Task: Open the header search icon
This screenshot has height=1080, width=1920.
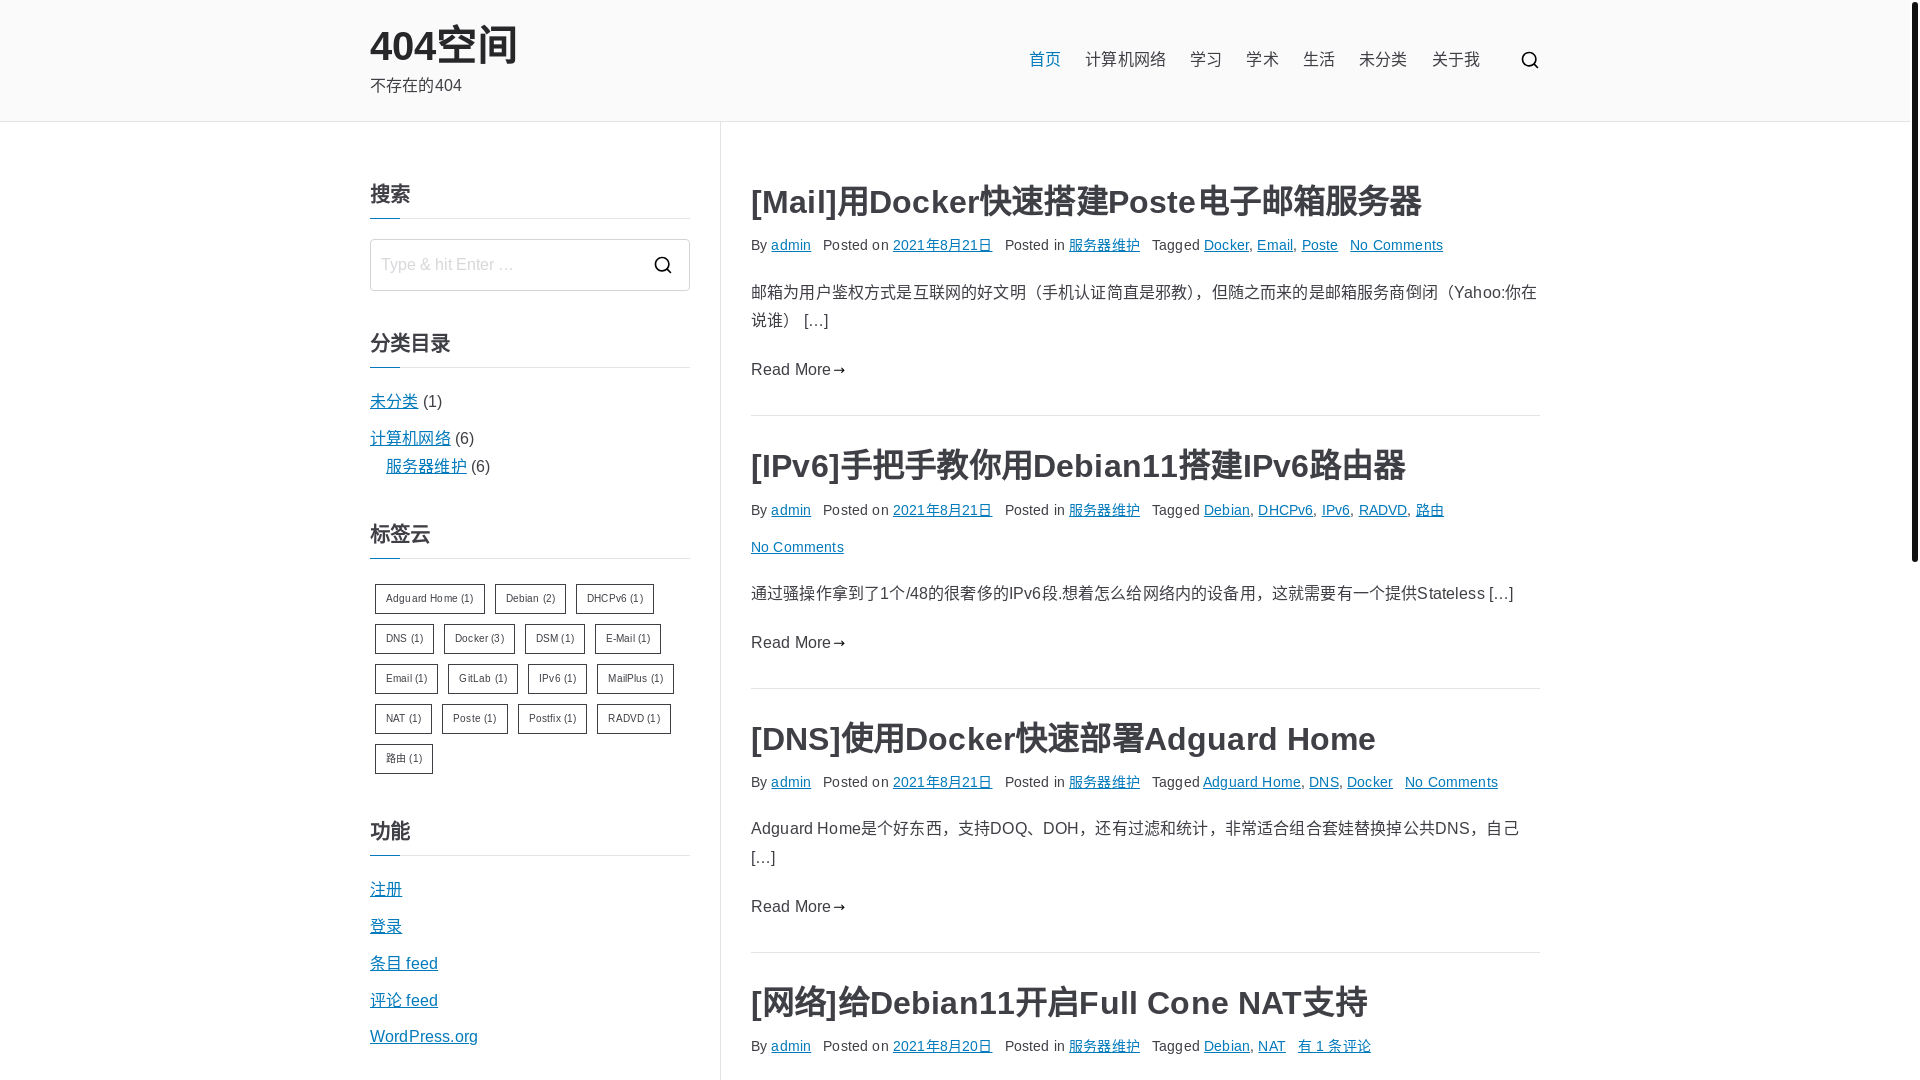Action: [x=1529, y=60]
